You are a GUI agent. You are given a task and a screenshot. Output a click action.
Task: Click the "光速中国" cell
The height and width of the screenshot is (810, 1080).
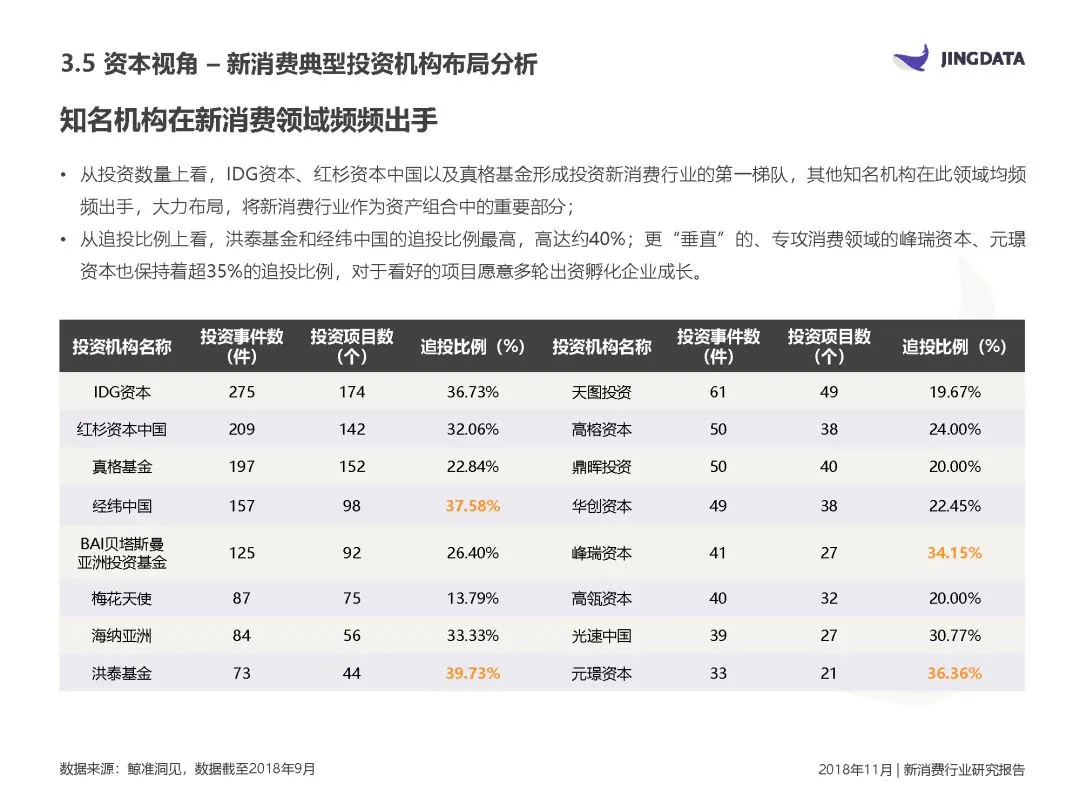601,635
